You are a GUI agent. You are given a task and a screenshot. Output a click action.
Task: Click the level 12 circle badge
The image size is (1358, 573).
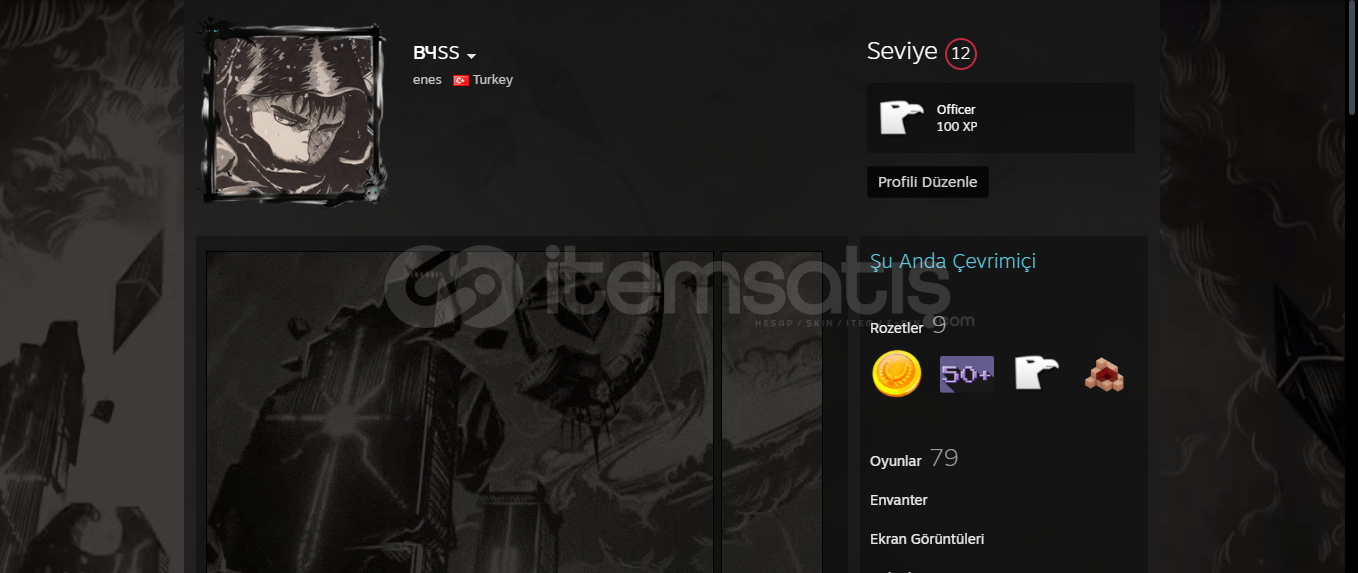click(x=960, y=53)
